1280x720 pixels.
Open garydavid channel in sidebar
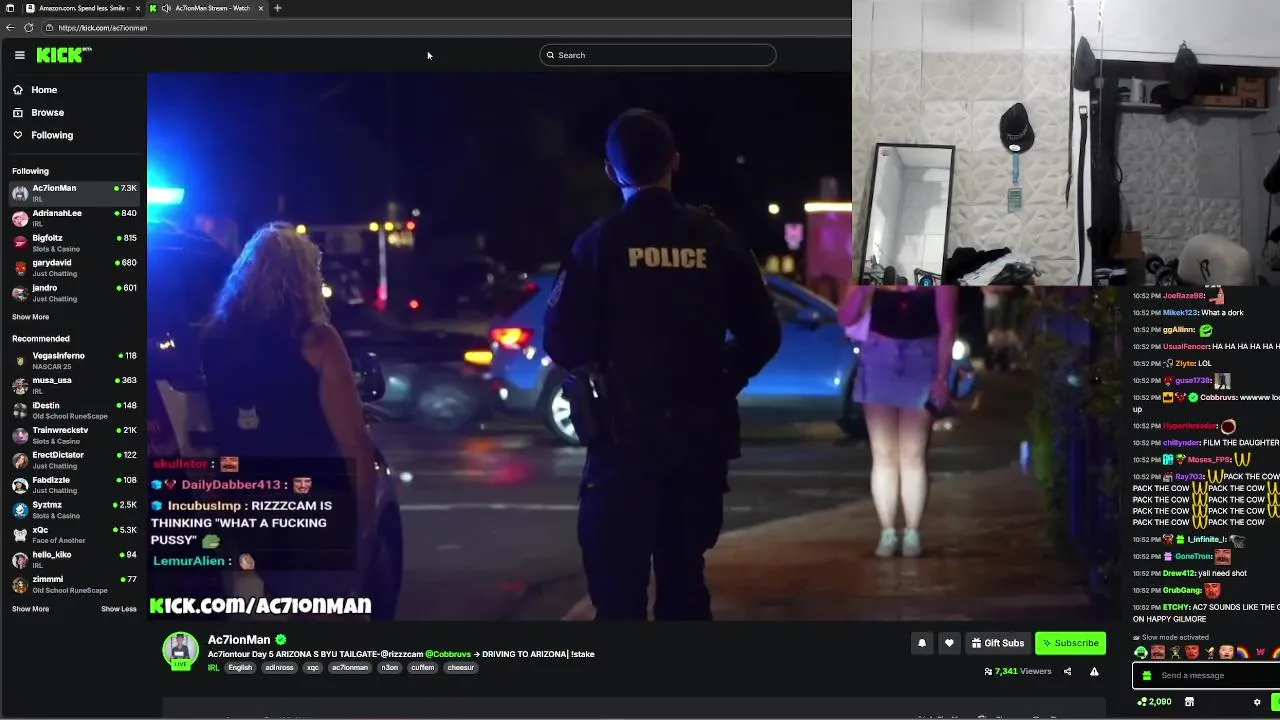(74, 267)
